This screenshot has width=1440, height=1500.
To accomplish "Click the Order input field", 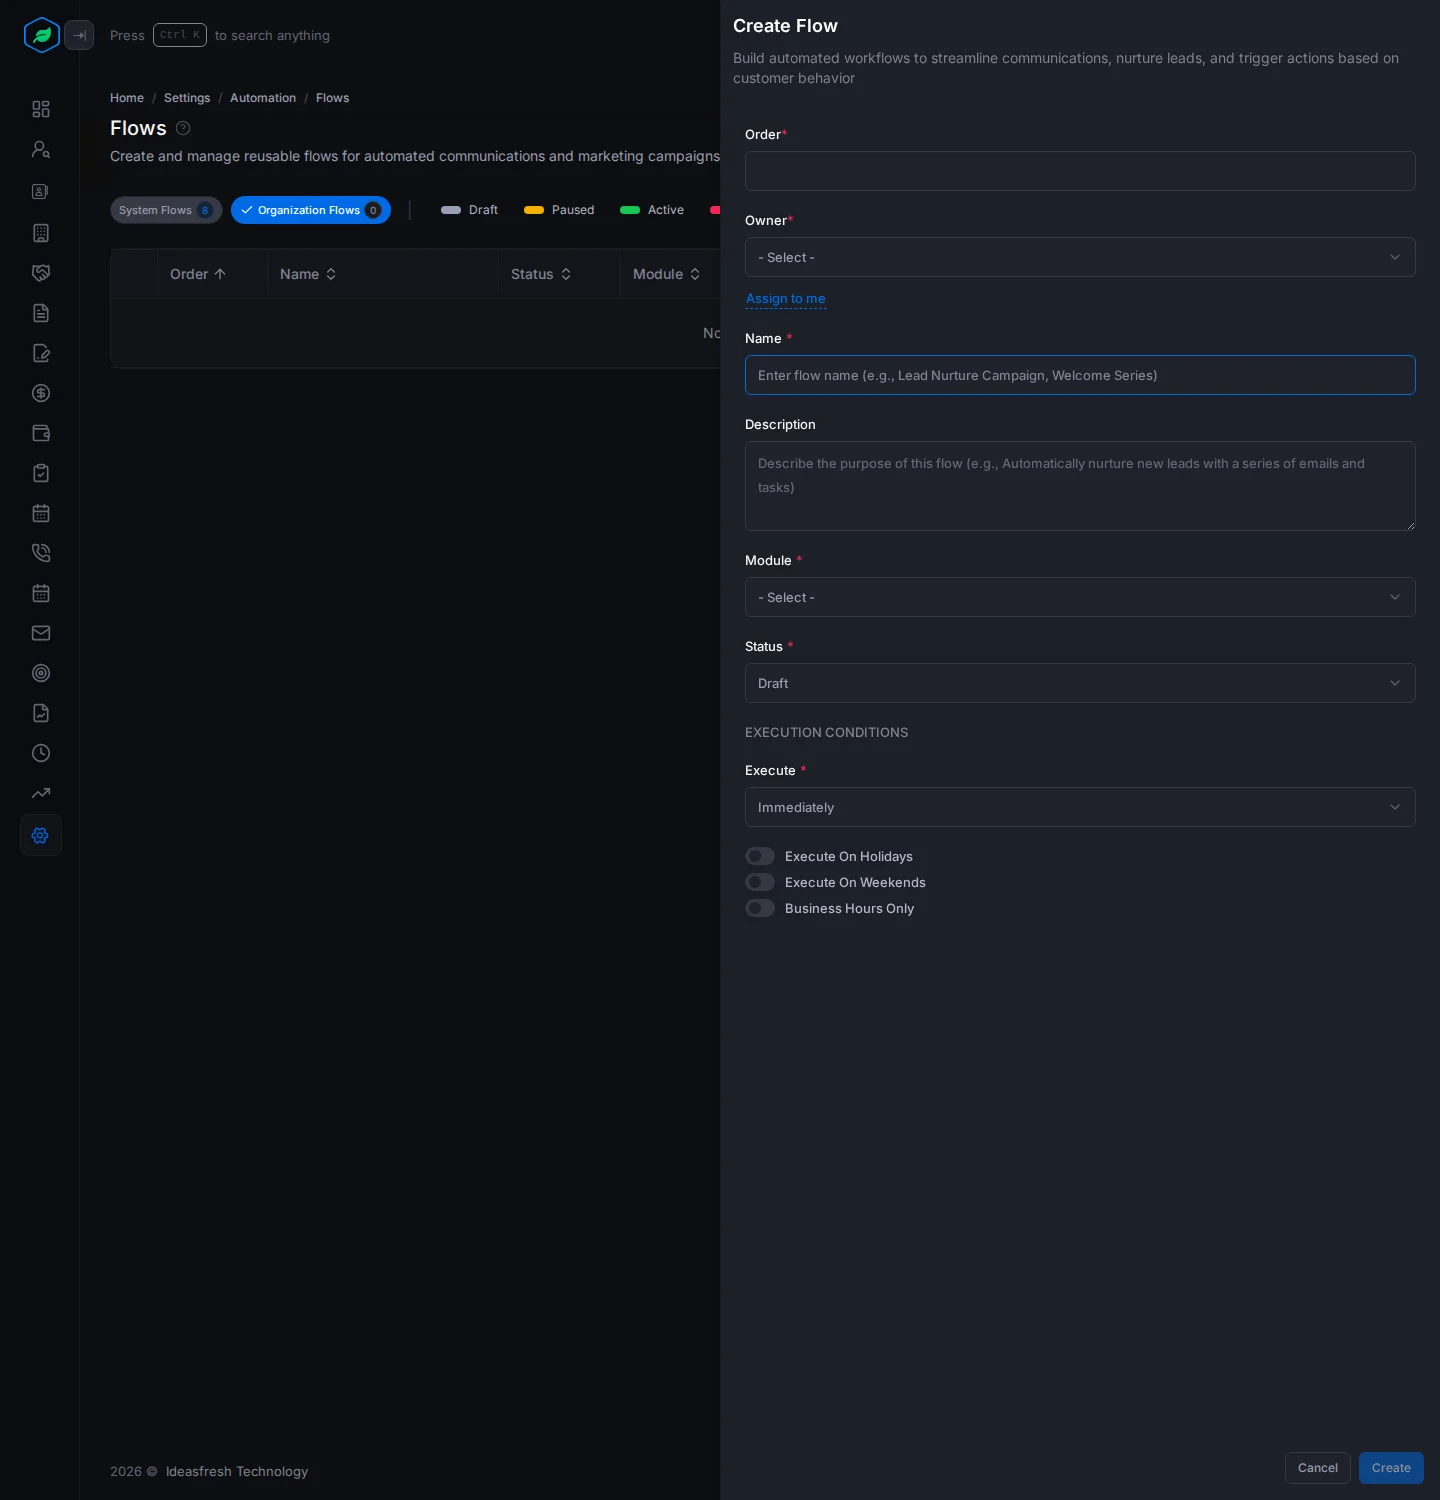I will click(x=1080, y=171).
